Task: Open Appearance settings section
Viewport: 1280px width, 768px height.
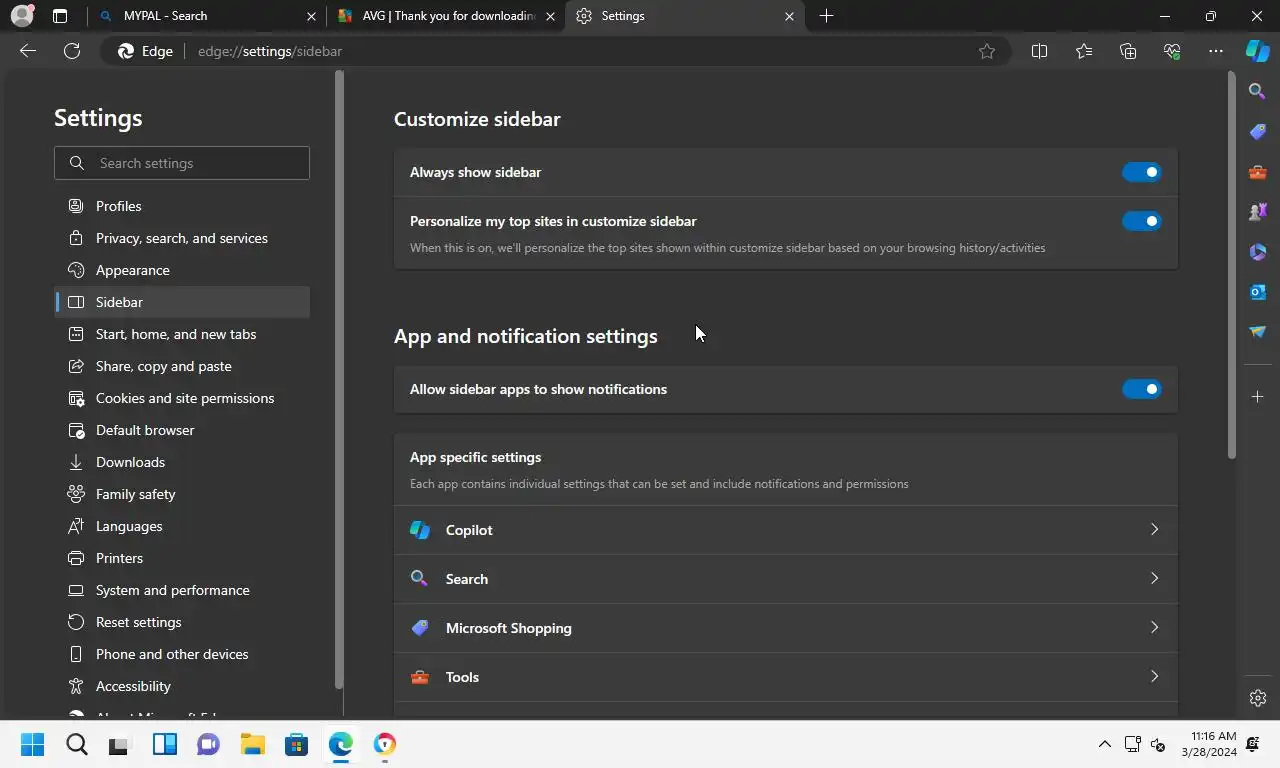Action: point(182,270)
